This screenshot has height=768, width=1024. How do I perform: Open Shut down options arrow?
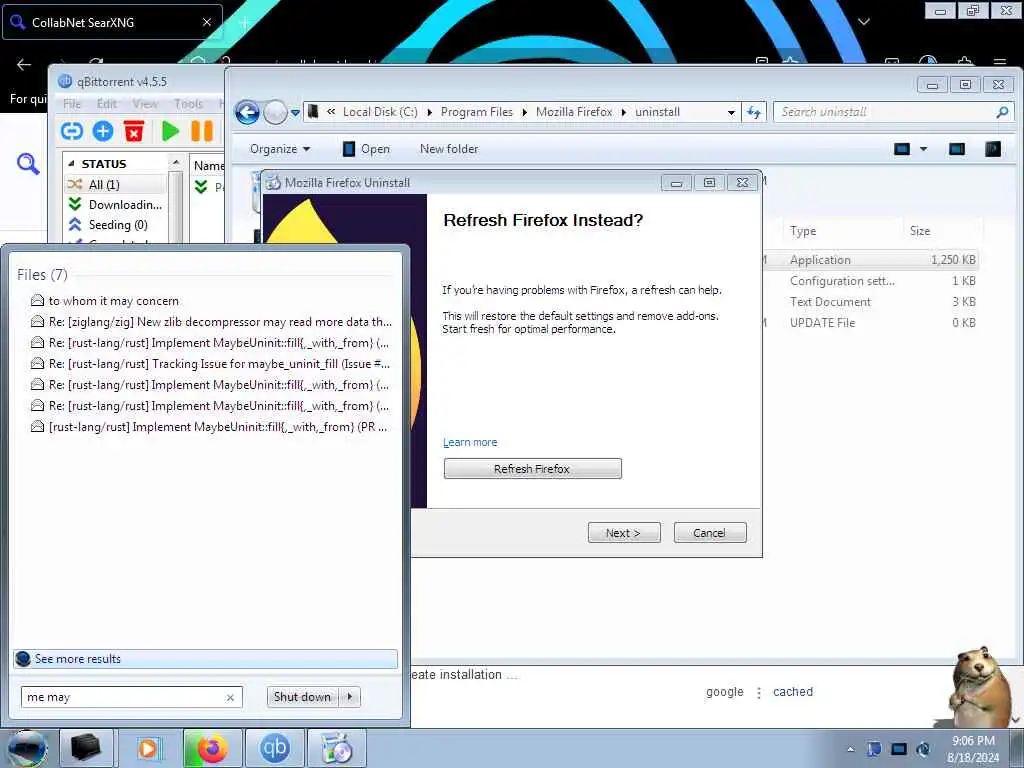[x=350, y=697]
